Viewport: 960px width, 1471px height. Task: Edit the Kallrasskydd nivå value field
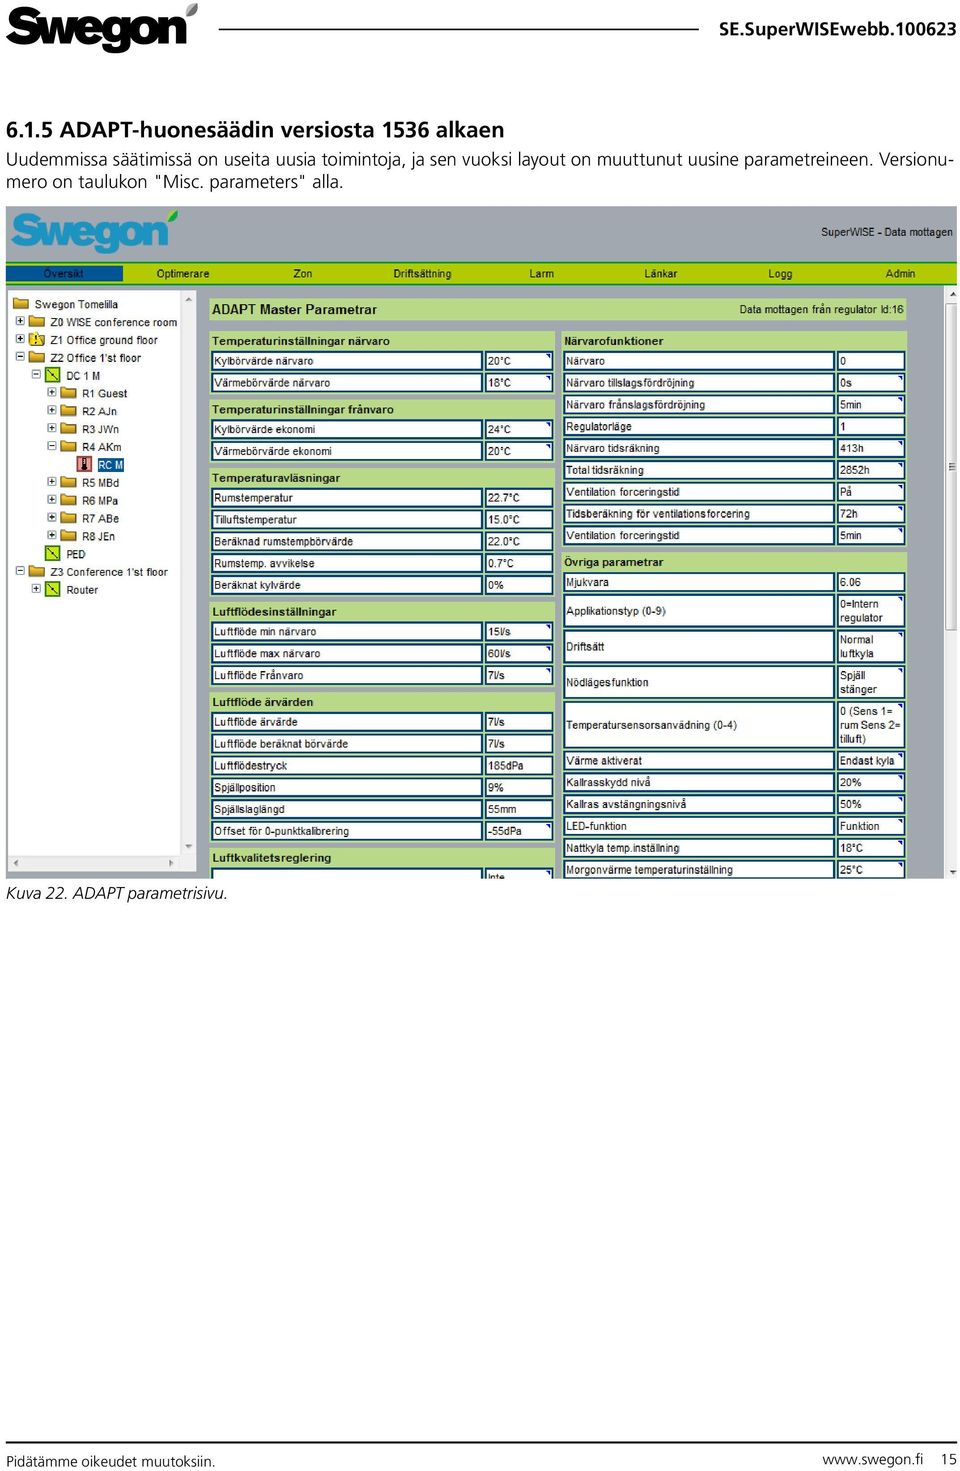(871, 782)
